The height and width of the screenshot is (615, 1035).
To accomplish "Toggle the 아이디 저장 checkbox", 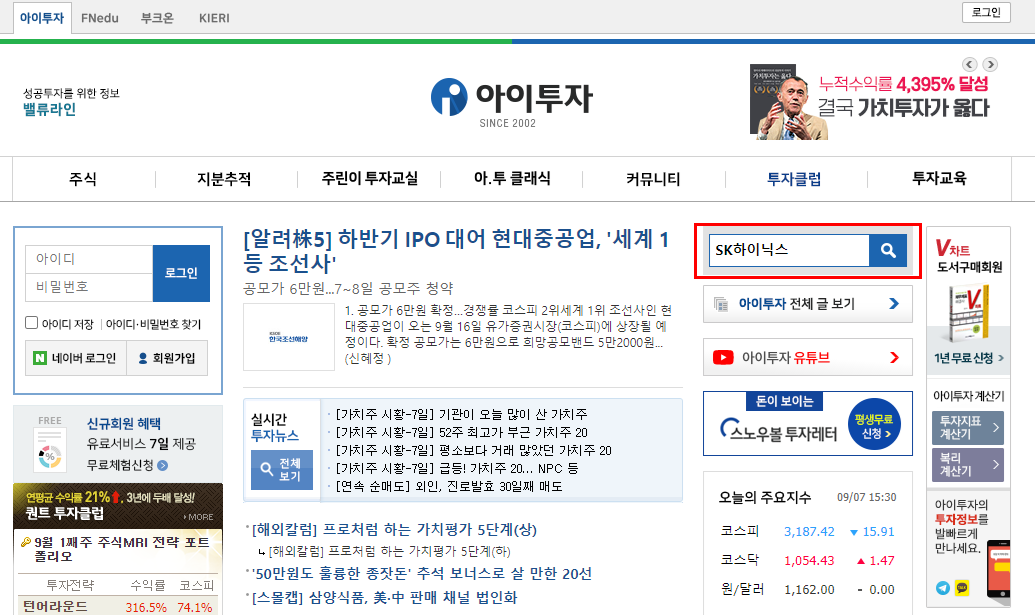I will point(32,323).
